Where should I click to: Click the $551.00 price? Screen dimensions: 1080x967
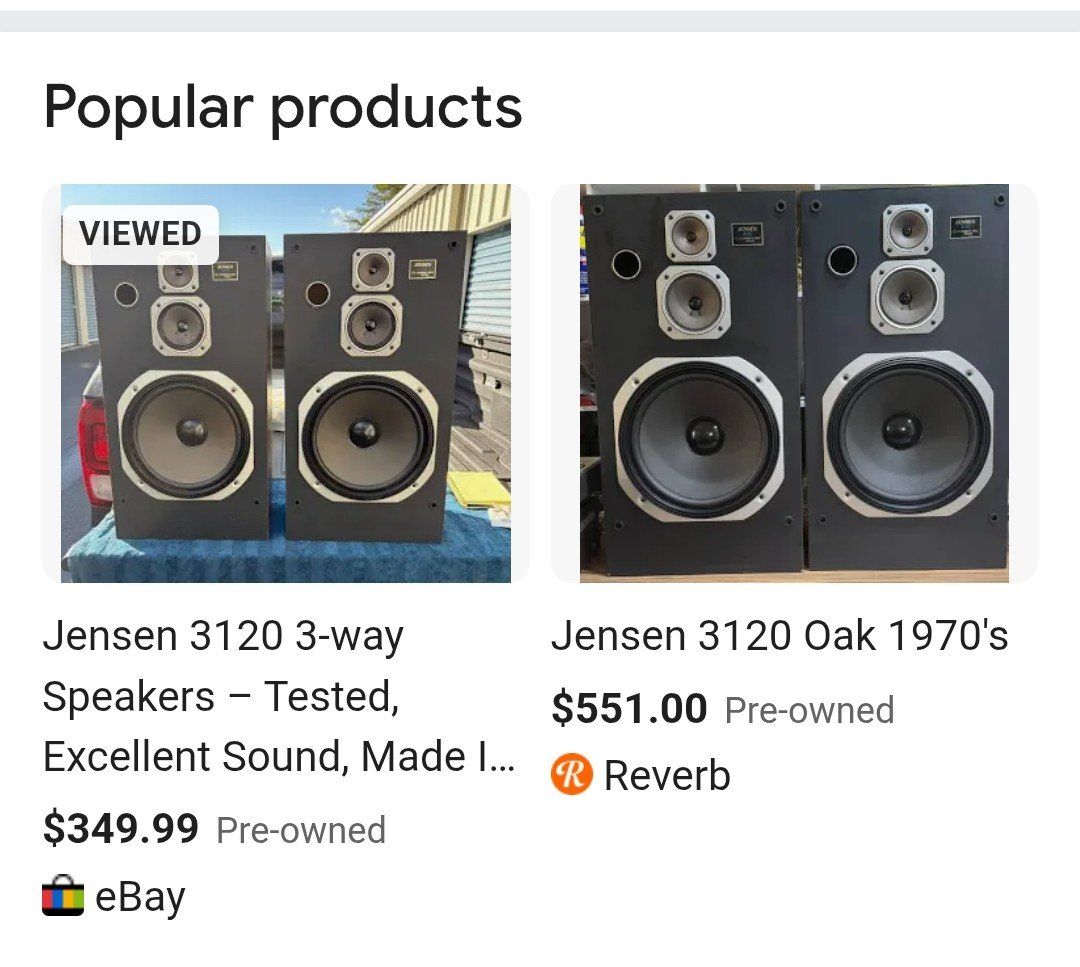(x=629, y=709)
